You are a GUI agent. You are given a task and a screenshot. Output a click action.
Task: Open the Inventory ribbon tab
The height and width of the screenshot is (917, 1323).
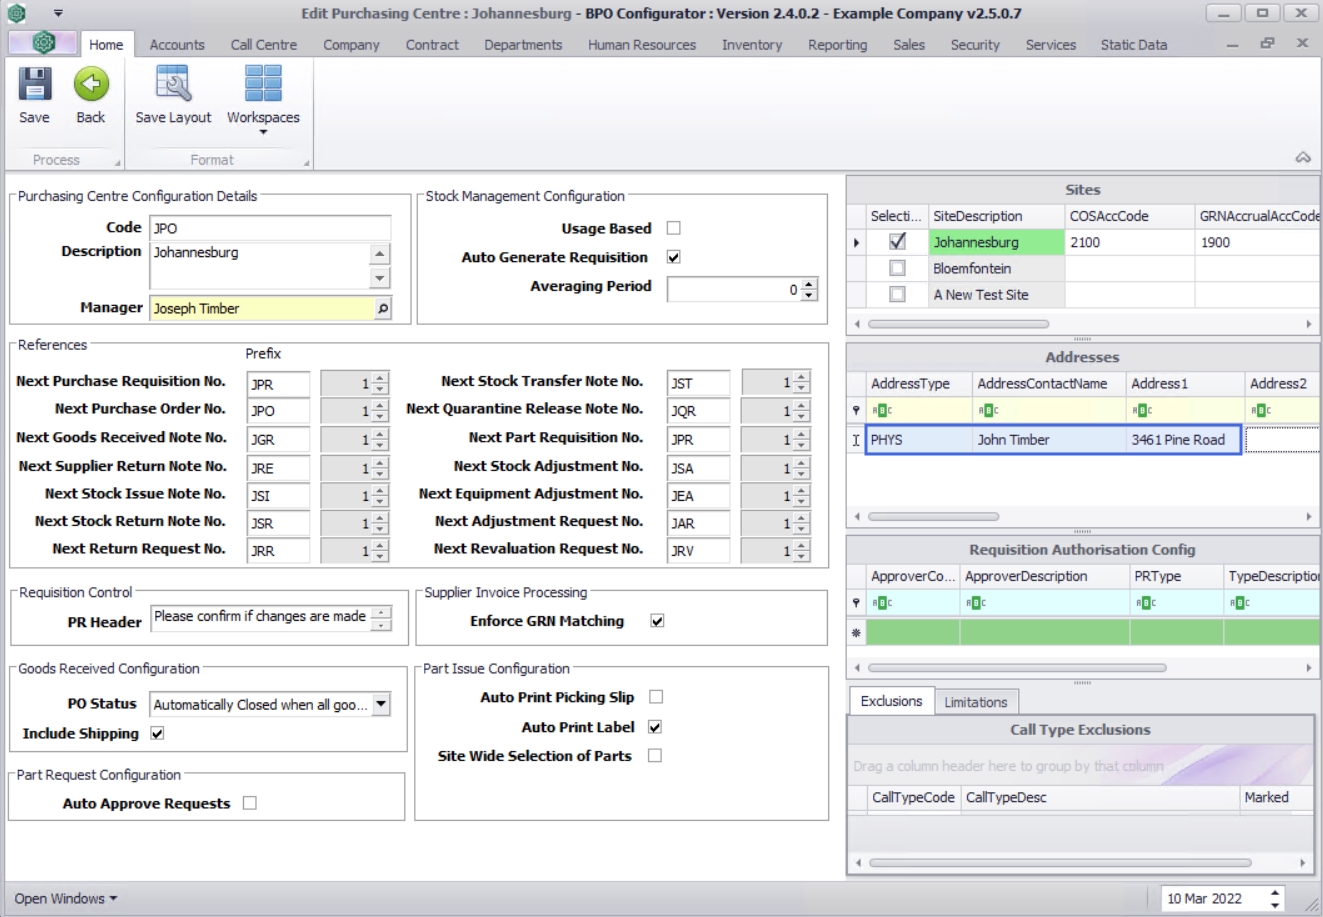pos(751,45)
